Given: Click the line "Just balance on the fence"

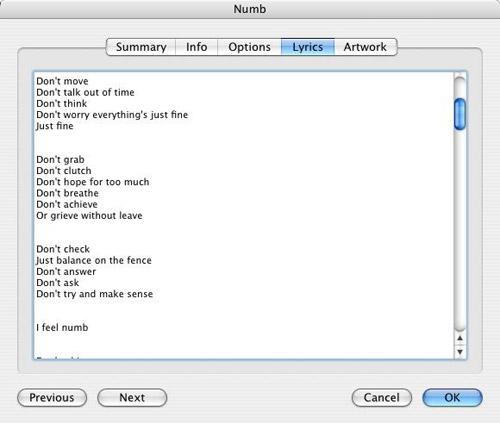Looking at the screenshot, I should (94, 260).
